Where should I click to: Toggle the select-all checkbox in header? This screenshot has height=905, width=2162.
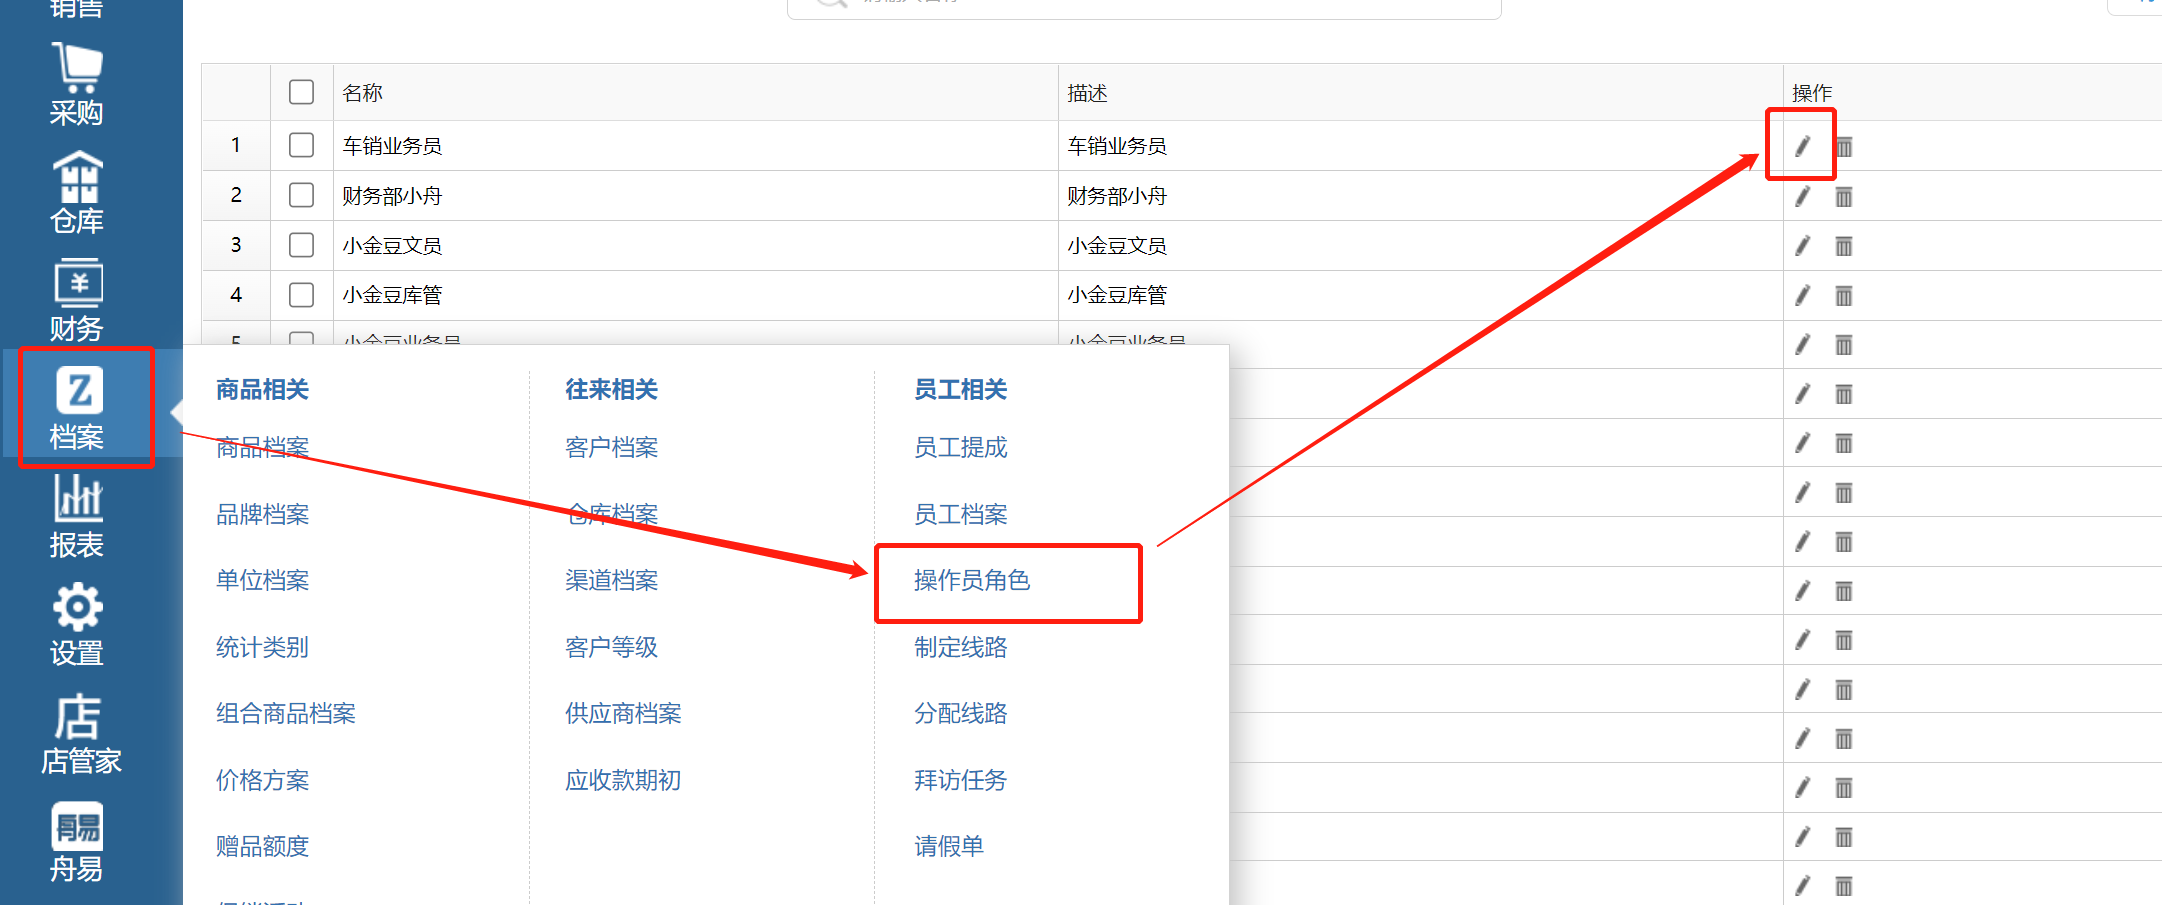[x=301, y=92]
